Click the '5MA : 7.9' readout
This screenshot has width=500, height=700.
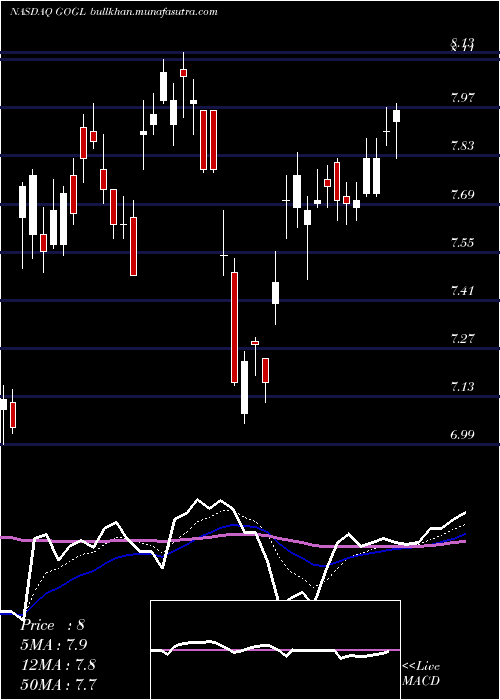pyautogui.click(x=54, y=645)
